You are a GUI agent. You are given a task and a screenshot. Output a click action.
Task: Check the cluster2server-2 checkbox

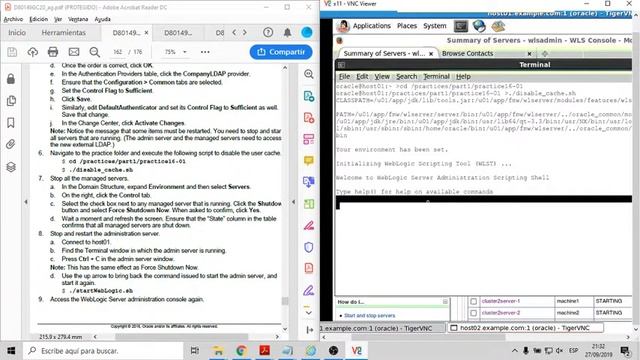473,313
